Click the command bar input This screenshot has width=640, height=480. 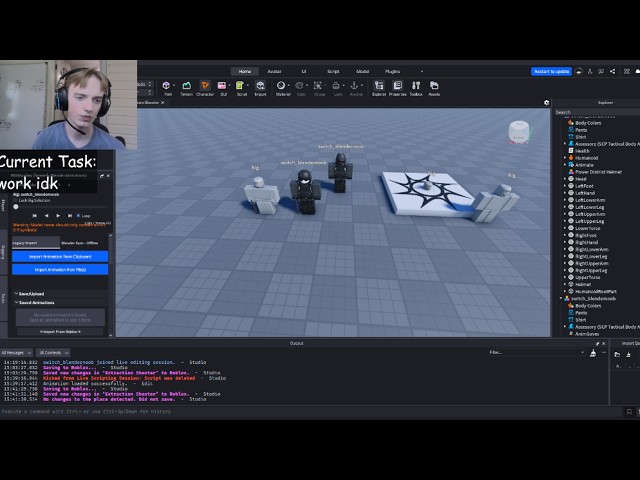point(310,411)
